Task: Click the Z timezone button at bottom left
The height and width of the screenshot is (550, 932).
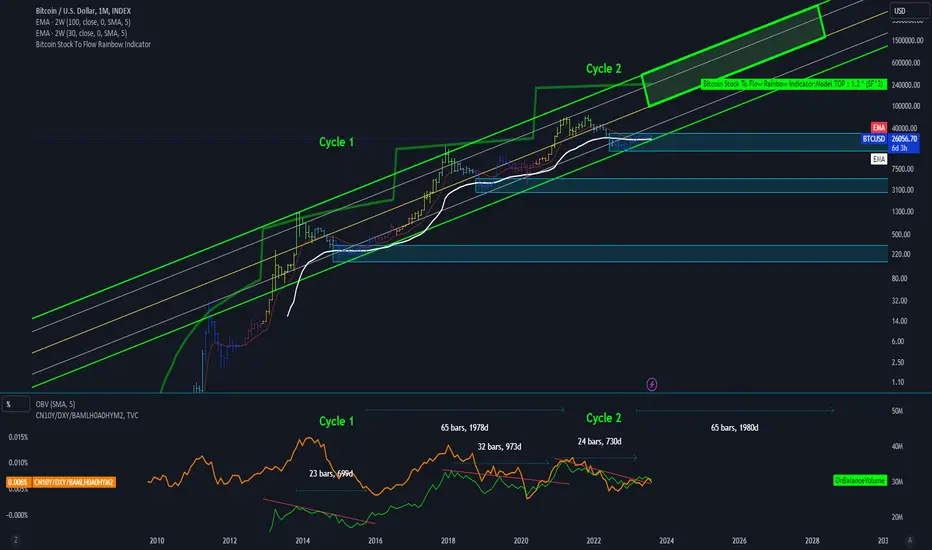Action: click(x=15, y=540)
